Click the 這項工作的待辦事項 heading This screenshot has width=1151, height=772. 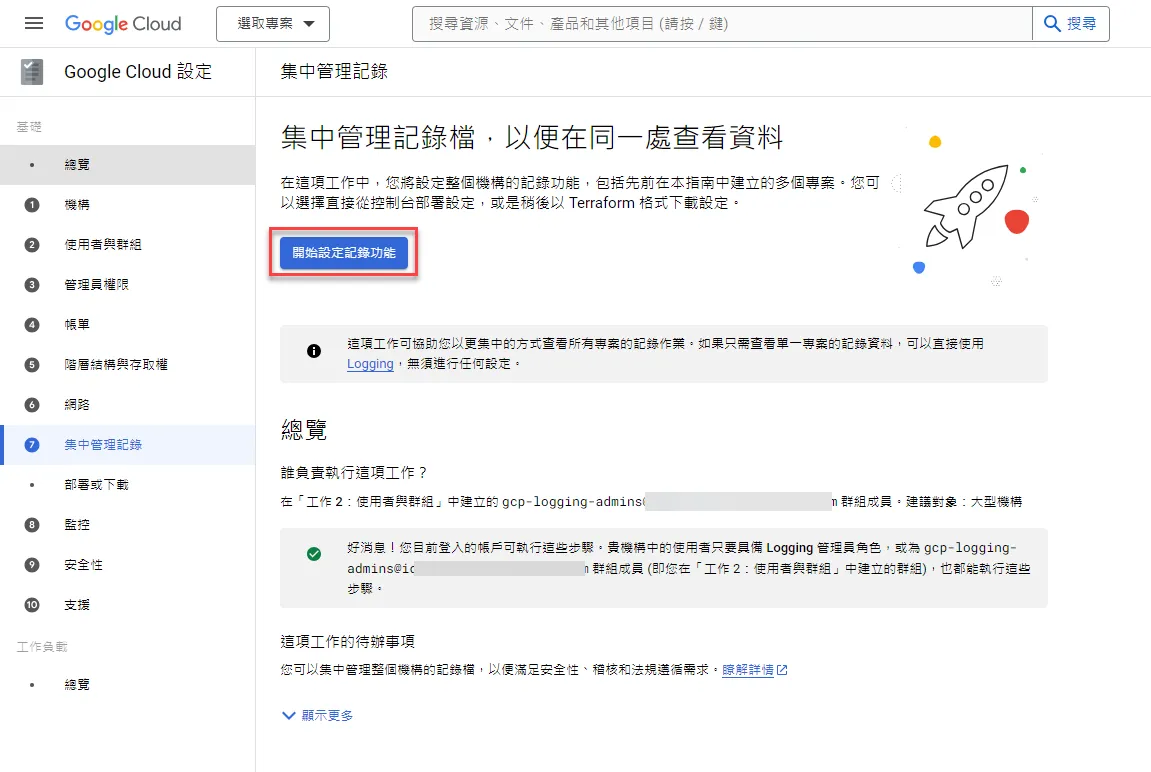(x=347, y=641)
